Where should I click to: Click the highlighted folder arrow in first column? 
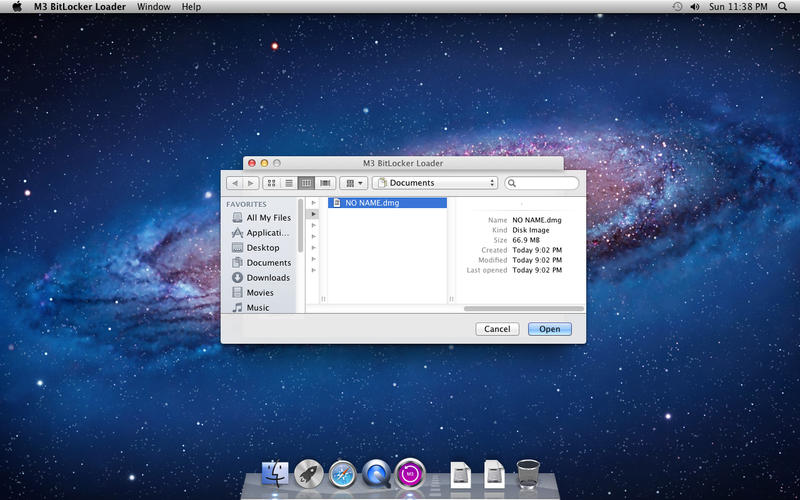(x=314, y=214)
